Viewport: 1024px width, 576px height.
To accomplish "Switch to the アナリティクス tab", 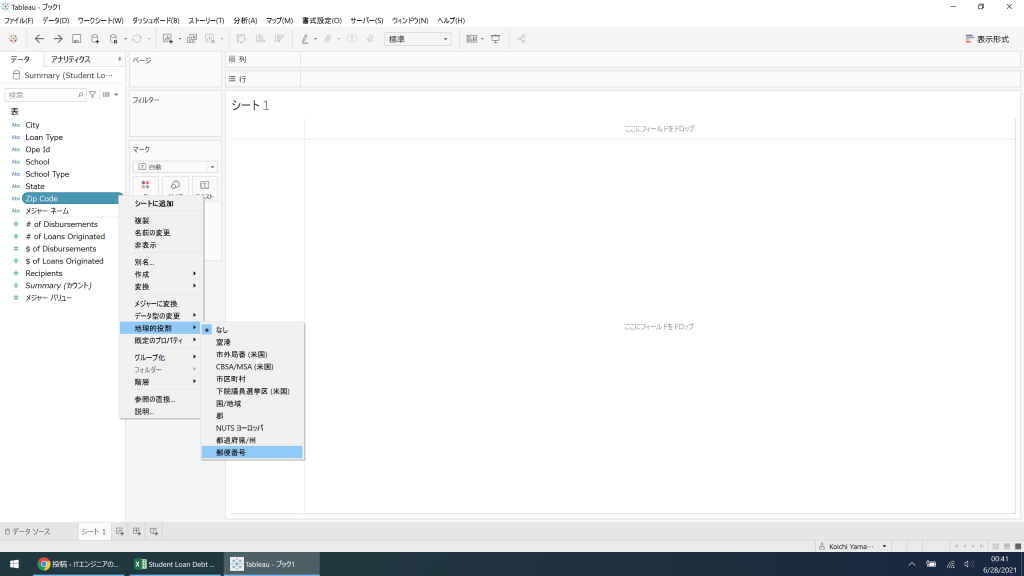I will tap(71, 59).
